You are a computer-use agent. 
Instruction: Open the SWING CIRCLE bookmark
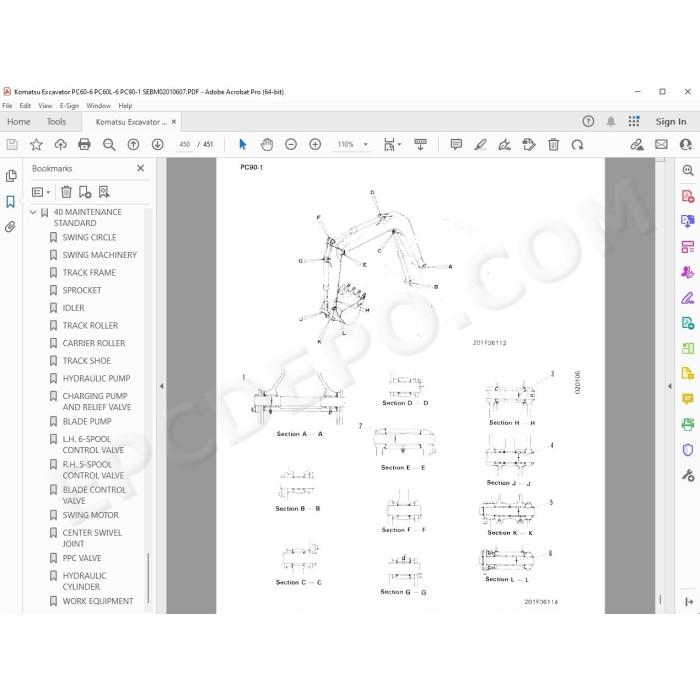coord(89,238)
